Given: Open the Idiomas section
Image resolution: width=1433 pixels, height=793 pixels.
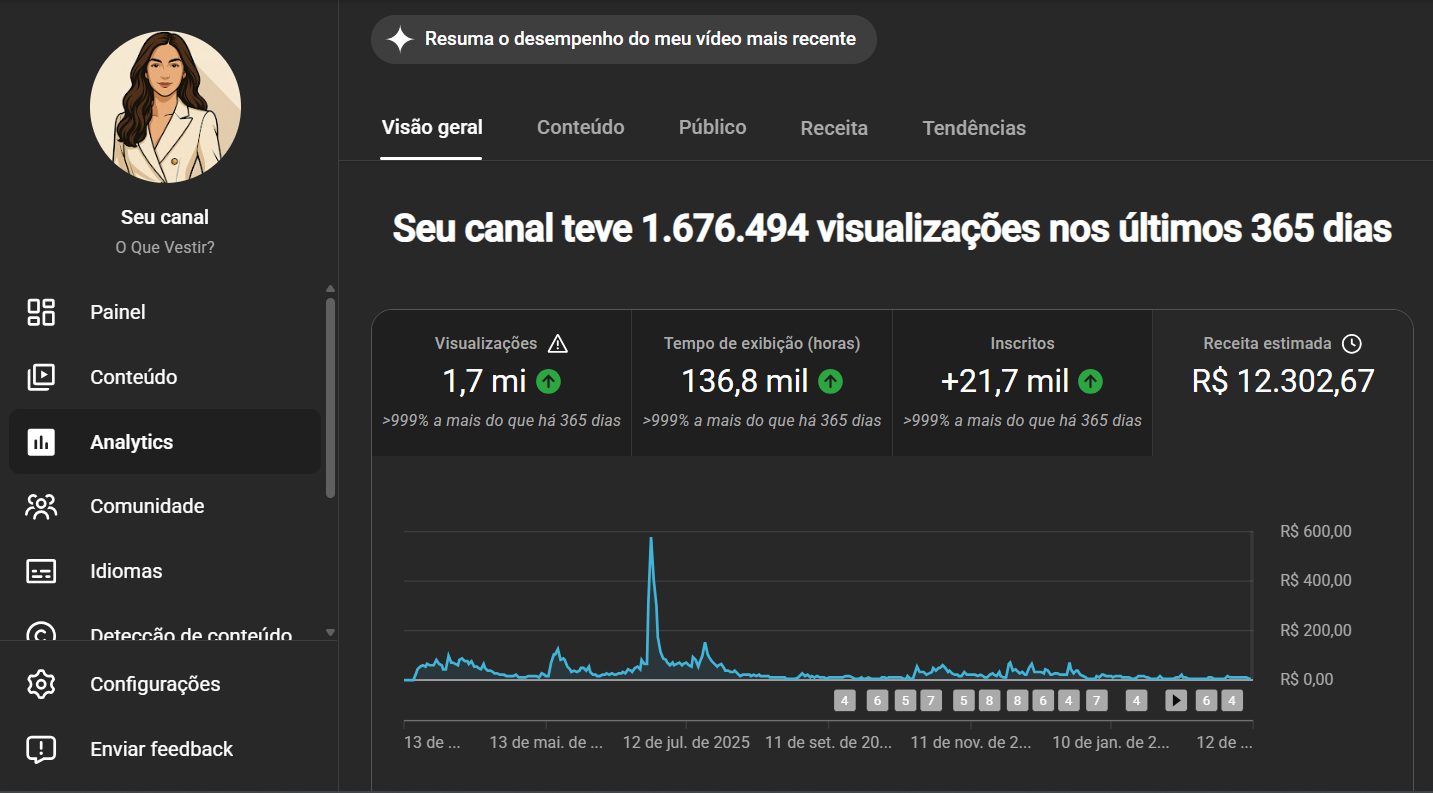Looking at the screenshot, I should pyautogui.click(x=126, y=571).
